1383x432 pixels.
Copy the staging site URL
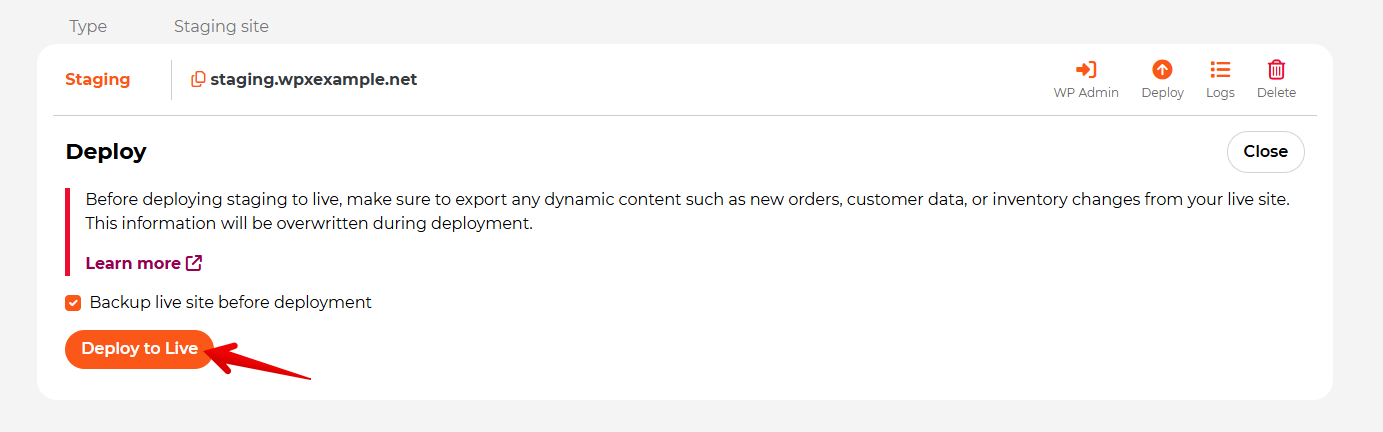pos(198,79)
